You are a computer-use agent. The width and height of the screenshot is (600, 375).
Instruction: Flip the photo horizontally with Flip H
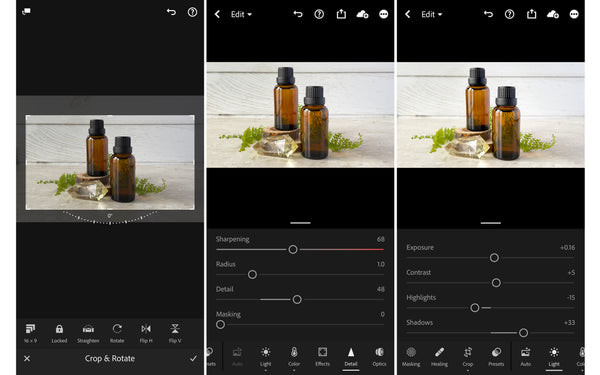pos(146,333)
